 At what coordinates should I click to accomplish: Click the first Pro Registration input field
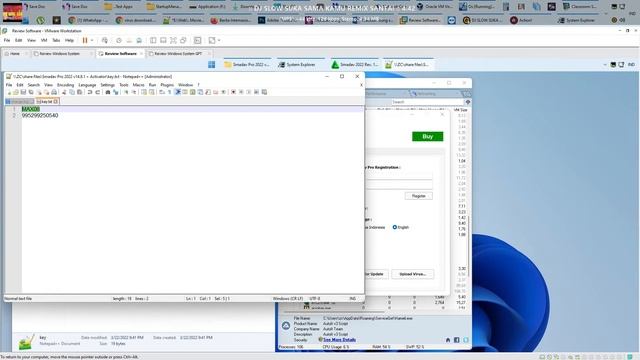coord(399,176)
